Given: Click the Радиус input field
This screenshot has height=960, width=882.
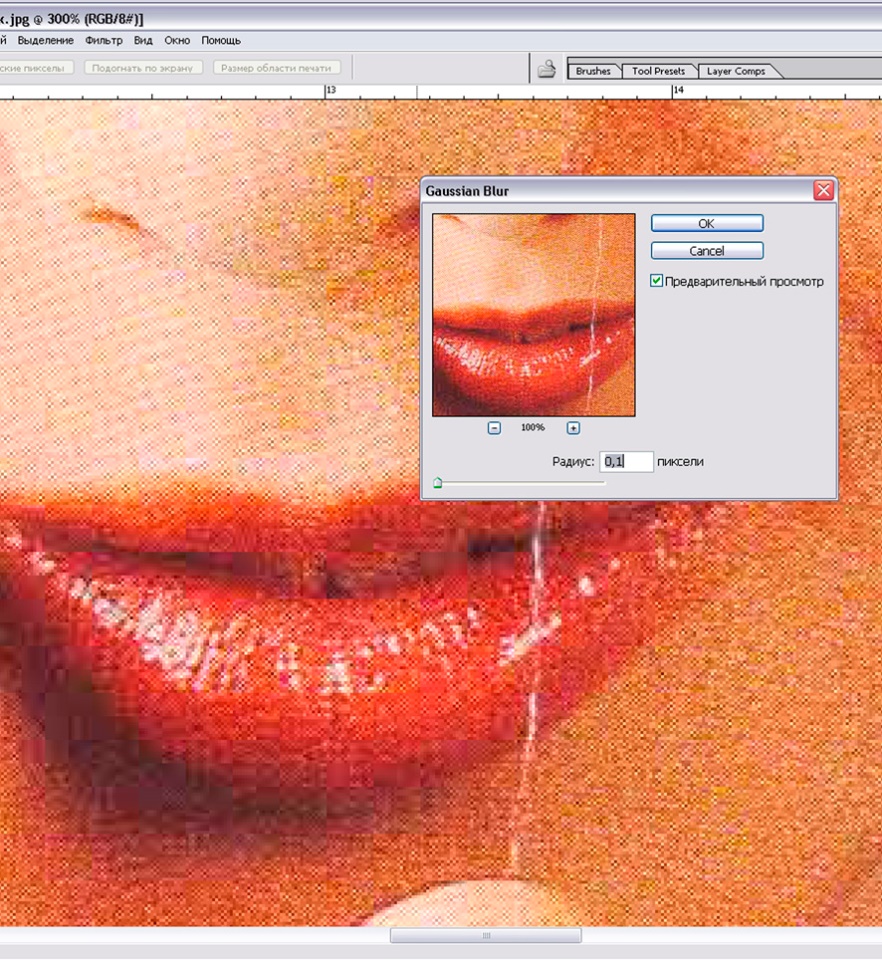Looking at the screenshot, I should coord(626,462).
